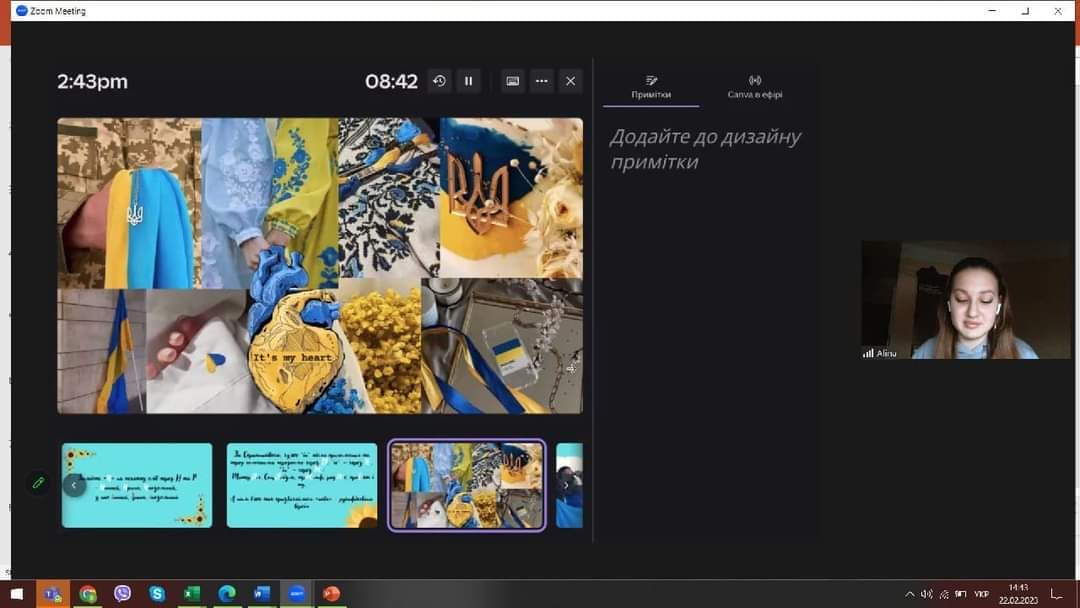Click the notes field 'Додайте до дизайну примітки'

[x=705, y=149]
